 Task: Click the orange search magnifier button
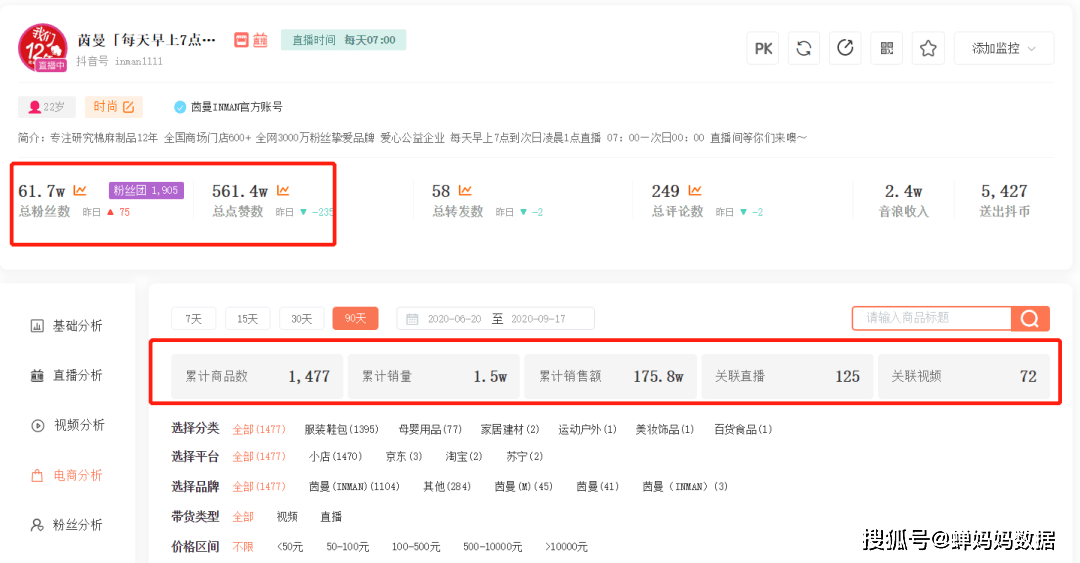[x=1030, y=318]
